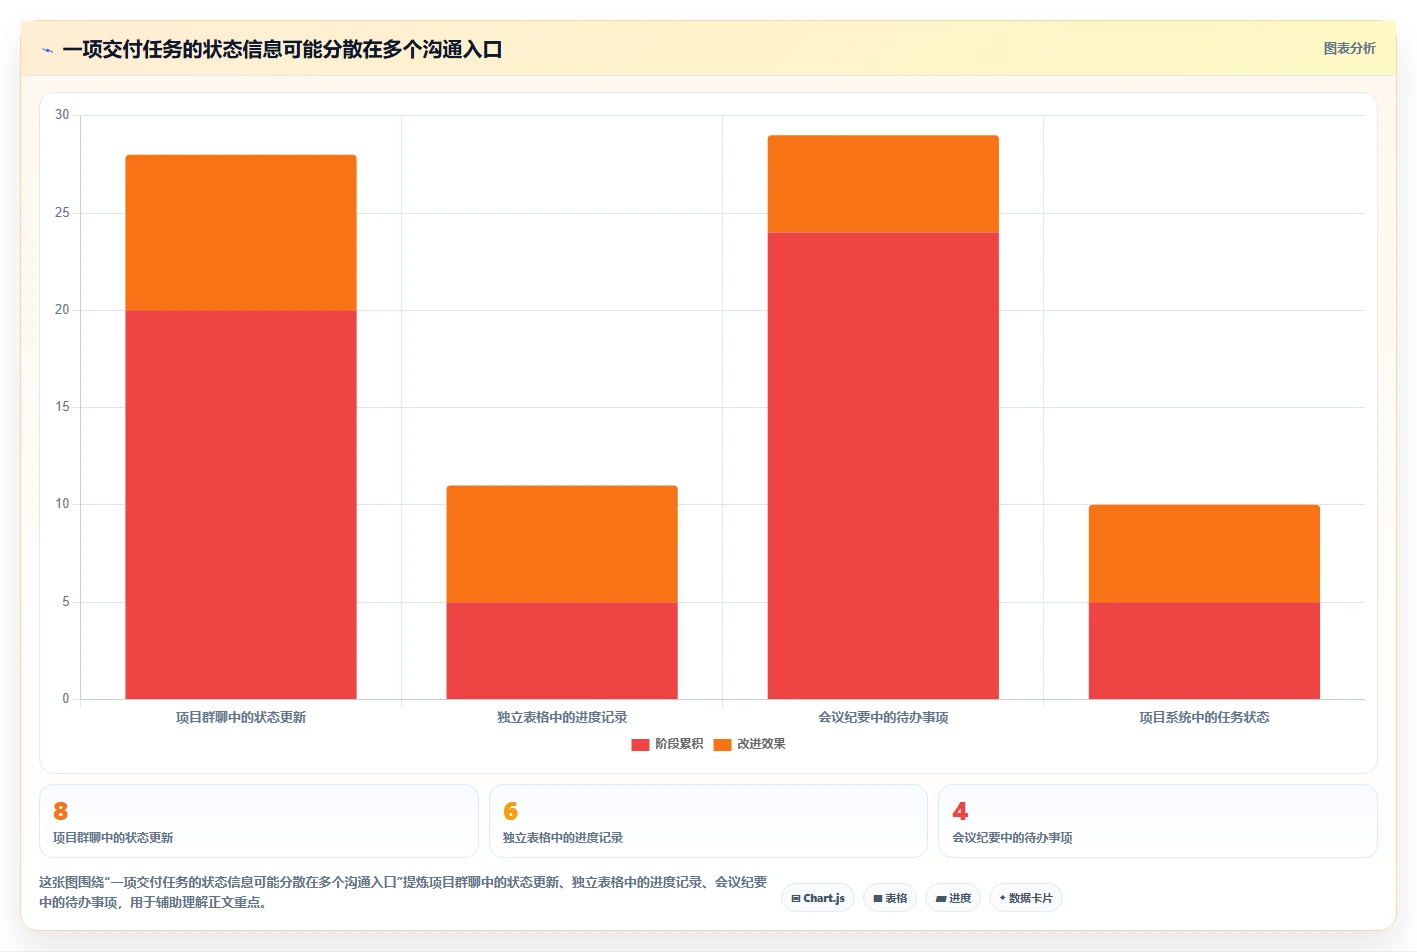Select the 表格 tag
The width and height of the screenshot is (1417, 952).
(x=890, y=898)
